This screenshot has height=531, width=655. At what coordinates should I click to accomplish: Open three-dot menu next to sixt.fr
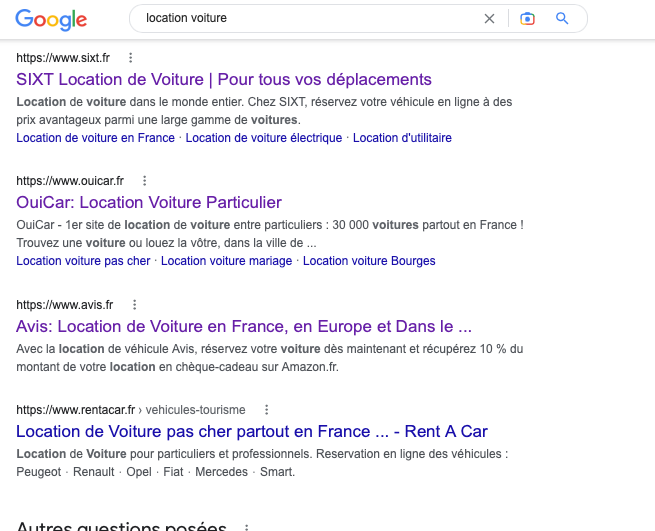tap(131, 58)
